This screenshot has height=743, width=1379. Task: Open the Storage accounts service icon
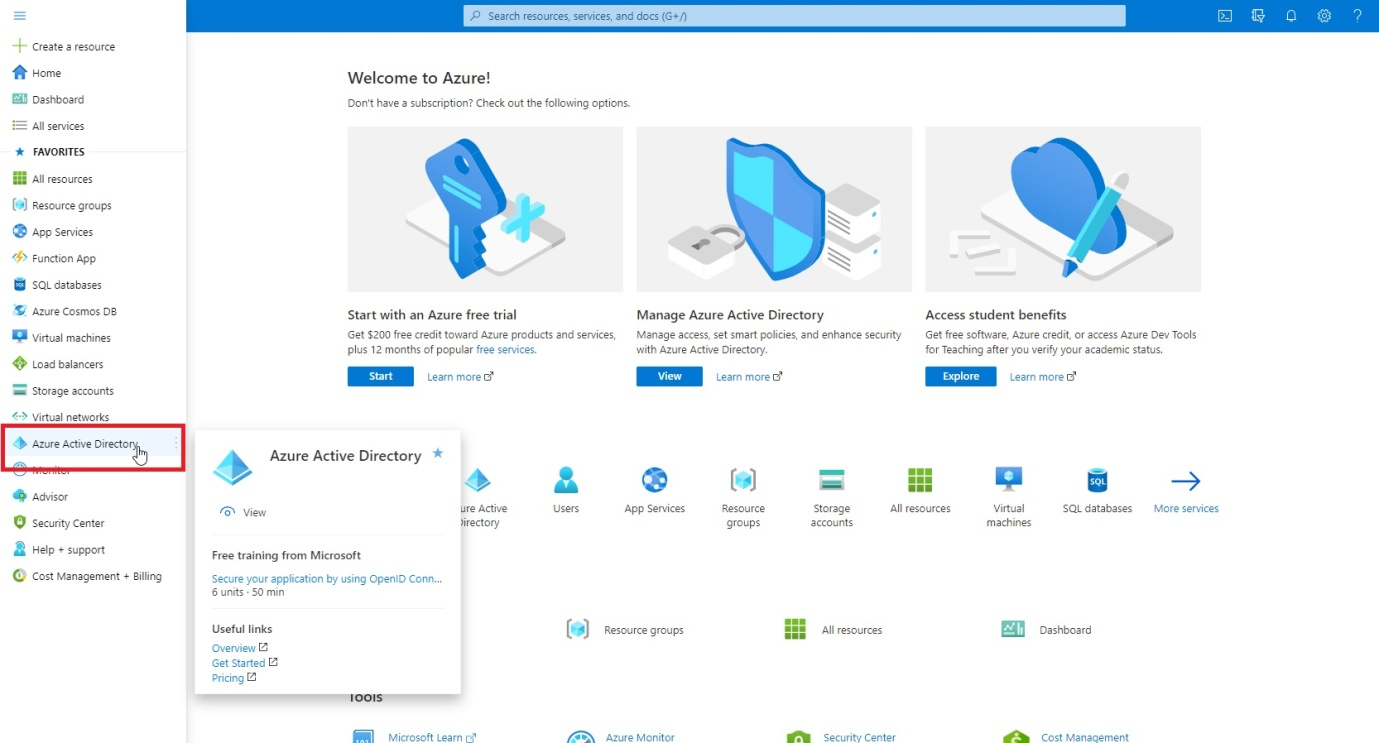[x=832, y=480]
